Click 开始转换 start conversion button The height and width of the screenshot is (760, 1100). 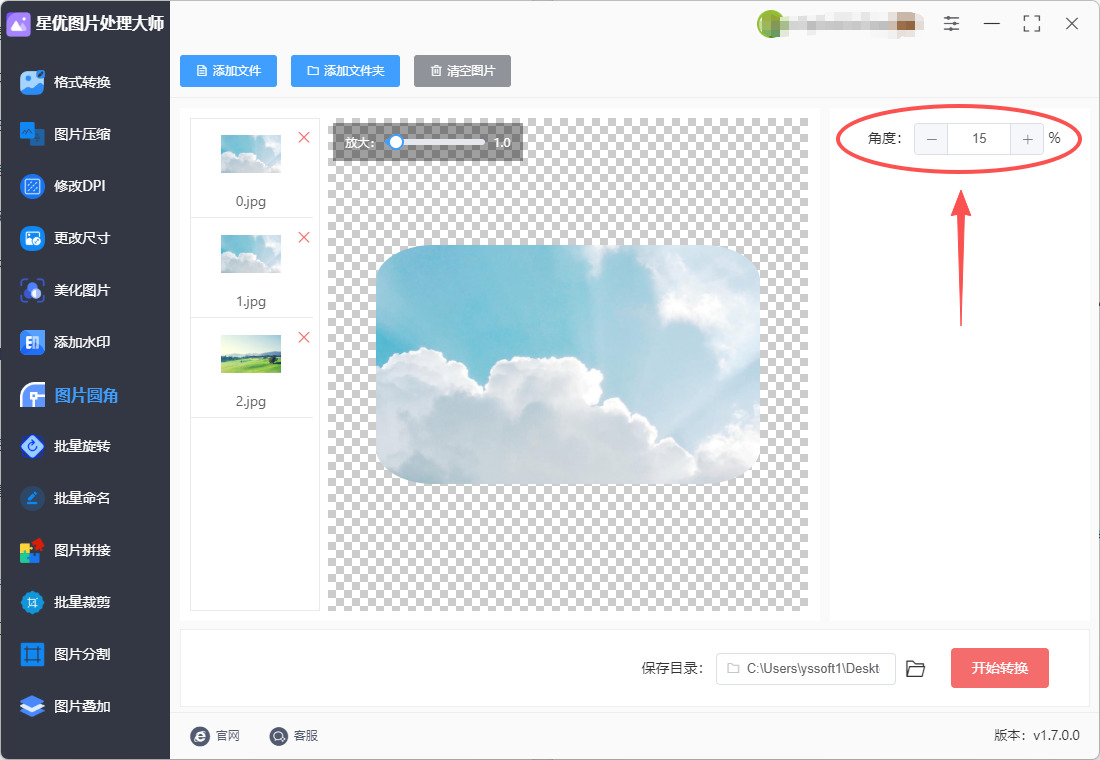point(1000,668)
